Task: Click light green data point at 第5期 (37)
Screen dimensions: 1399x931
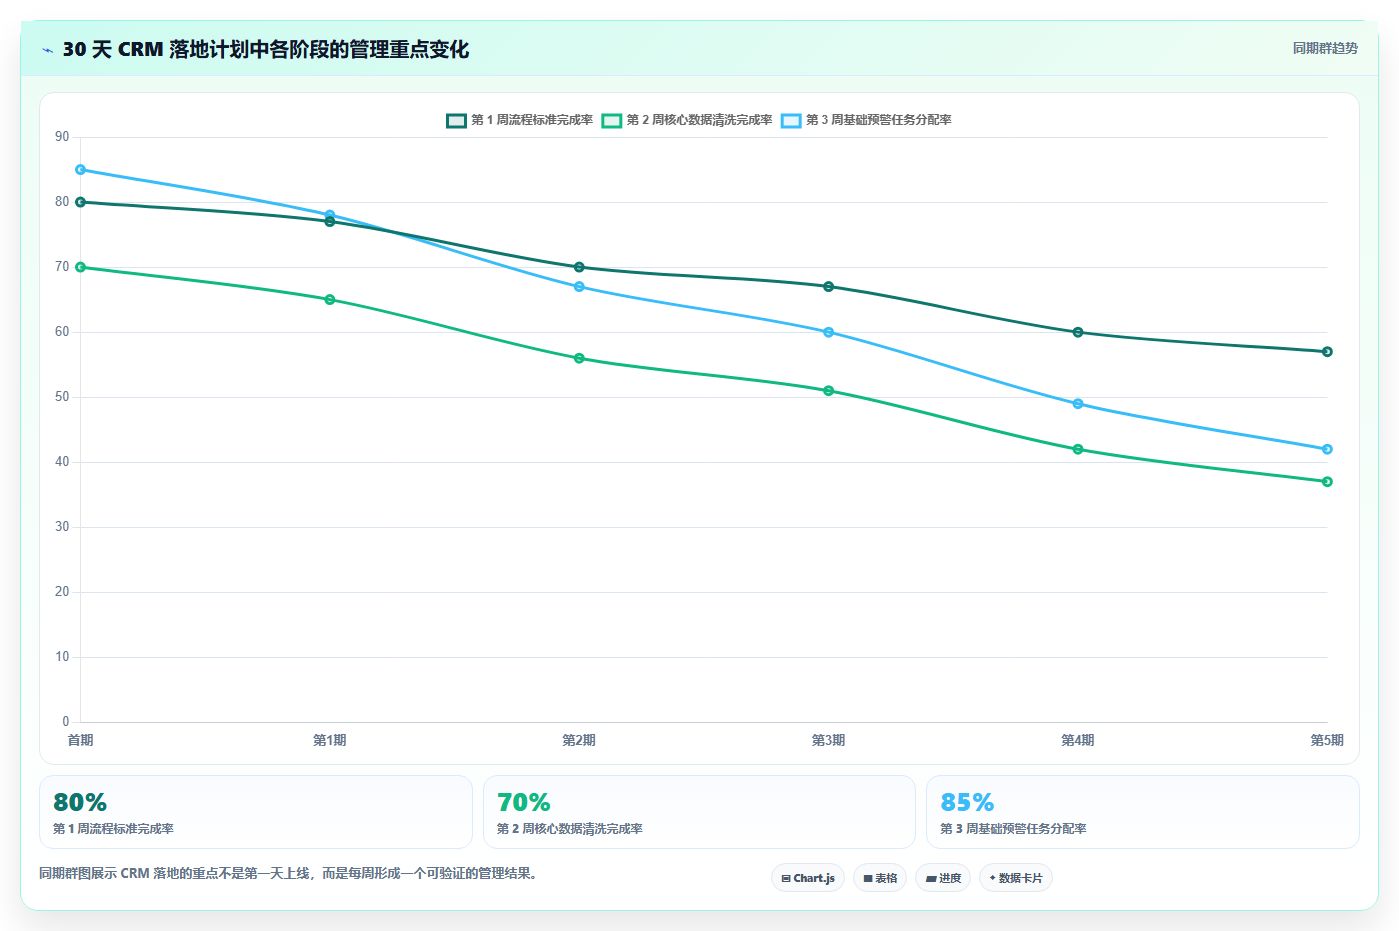Action: (x=1327, y=482)
